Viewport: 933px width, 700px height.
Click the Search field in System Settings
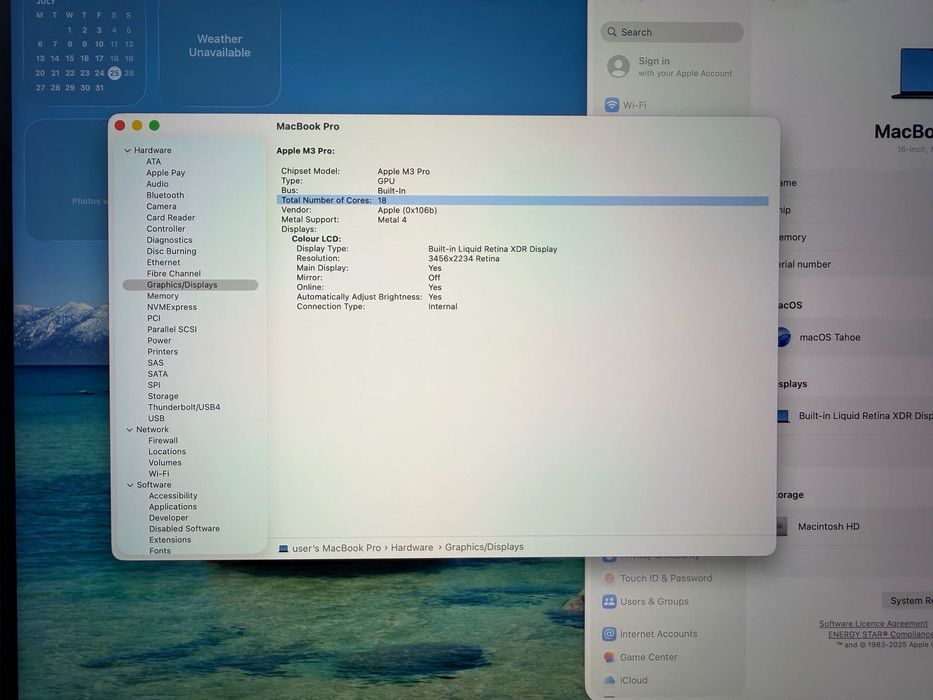coord(672,32)
